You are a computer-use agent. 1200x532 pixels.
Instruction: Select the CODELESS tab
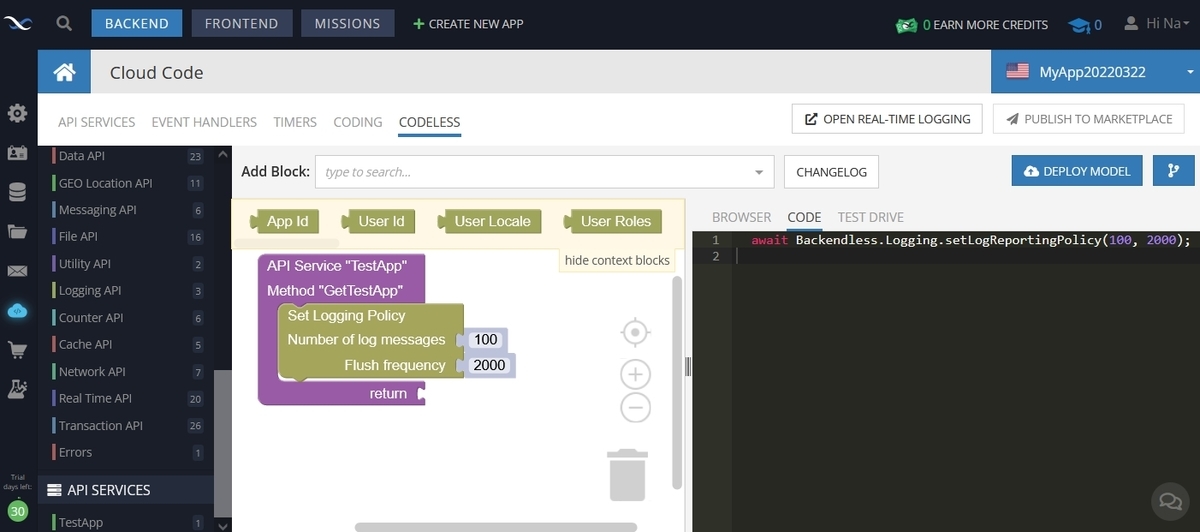tap(430, 122)
